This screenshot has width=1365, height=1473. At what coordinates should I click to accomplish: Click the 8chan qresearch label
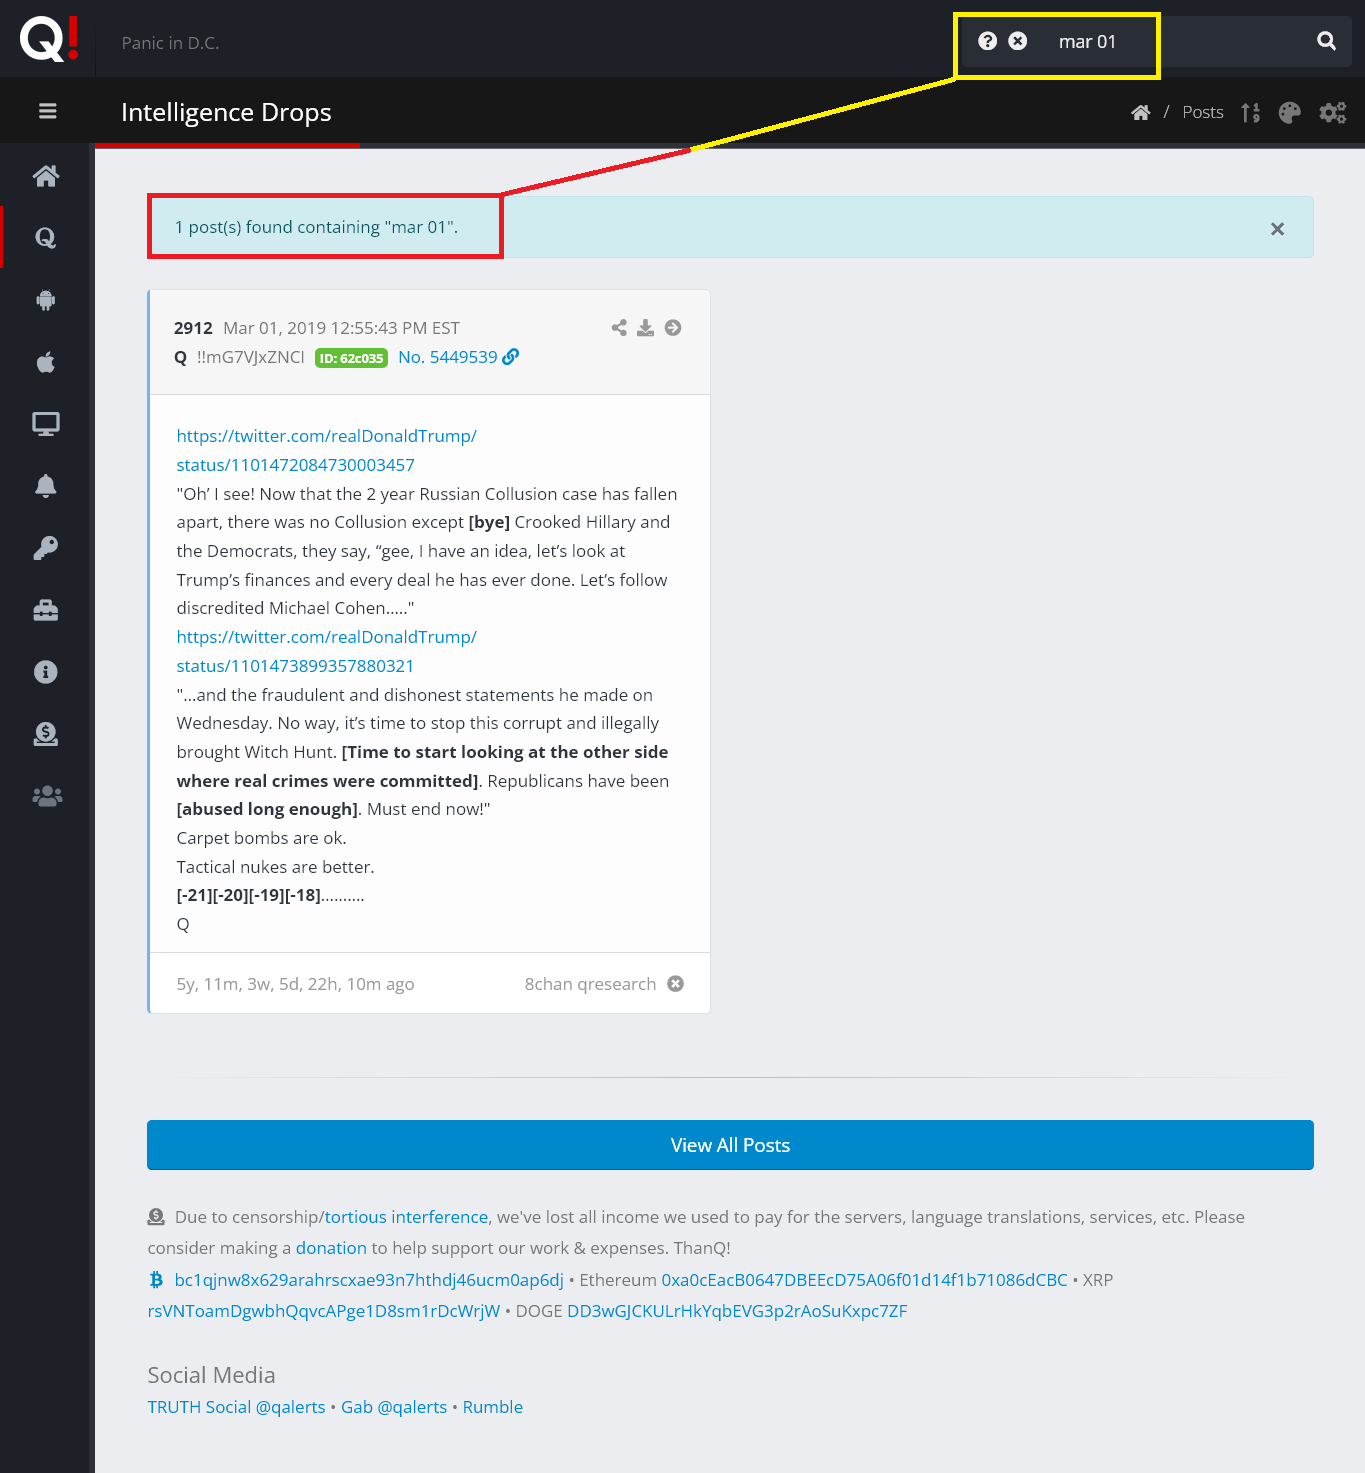590,984
